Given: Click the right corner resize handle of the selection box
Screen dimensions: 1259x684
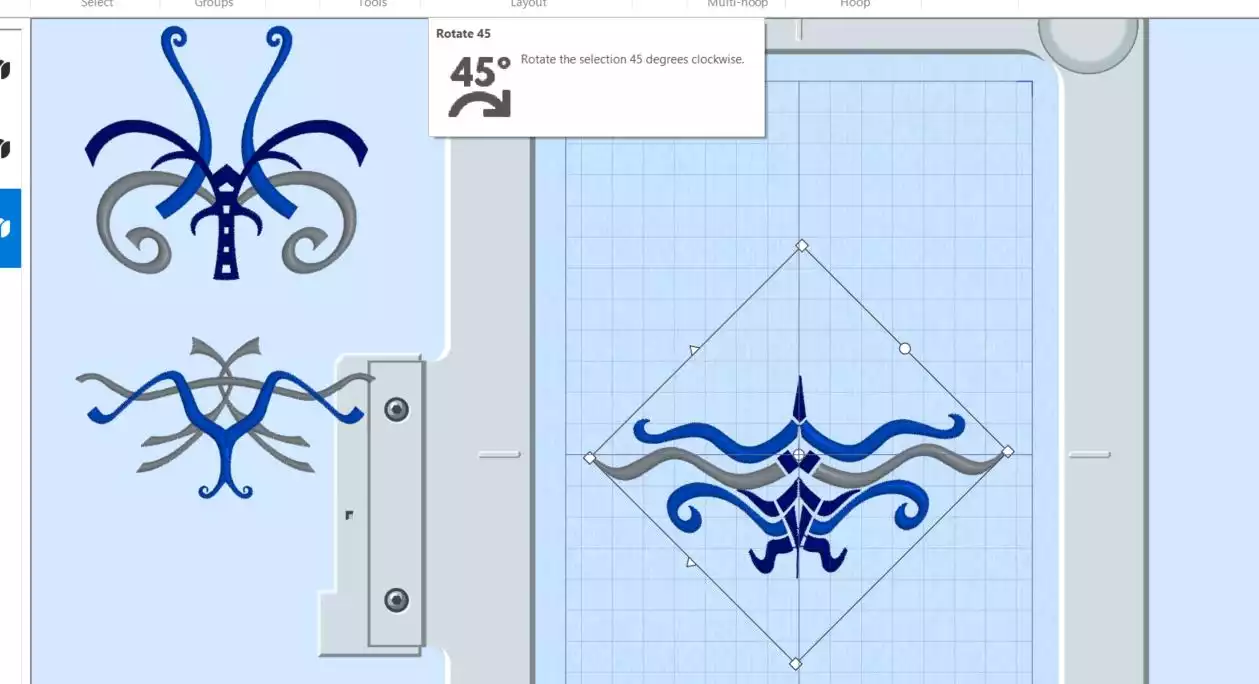Looking at the screenshot, I should click(1008, 452).
